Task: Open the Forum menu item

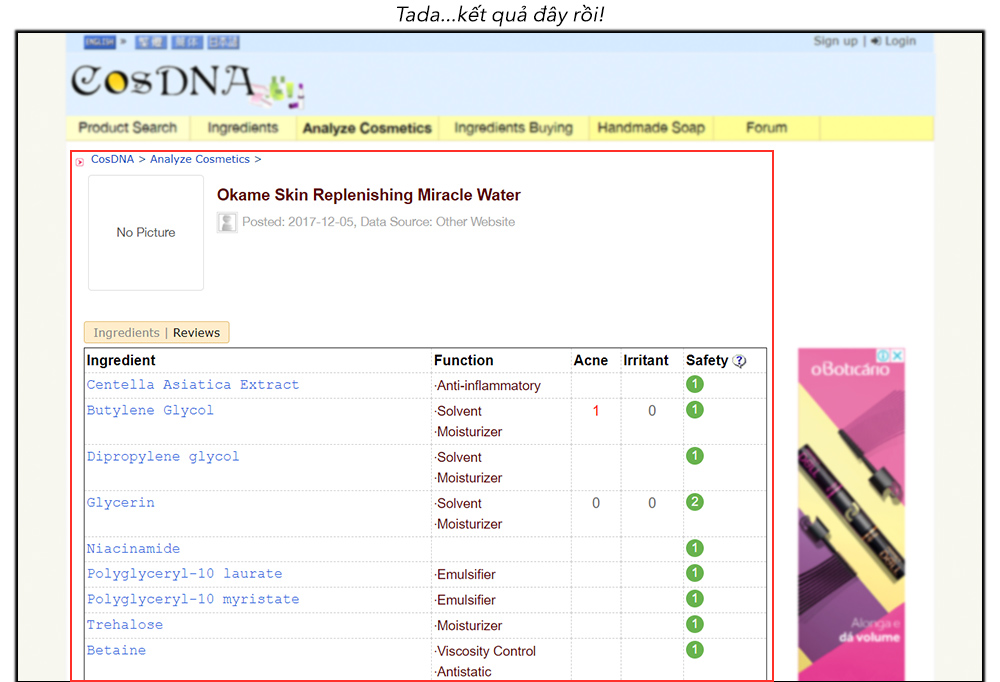Action: (x=767, y=128)
